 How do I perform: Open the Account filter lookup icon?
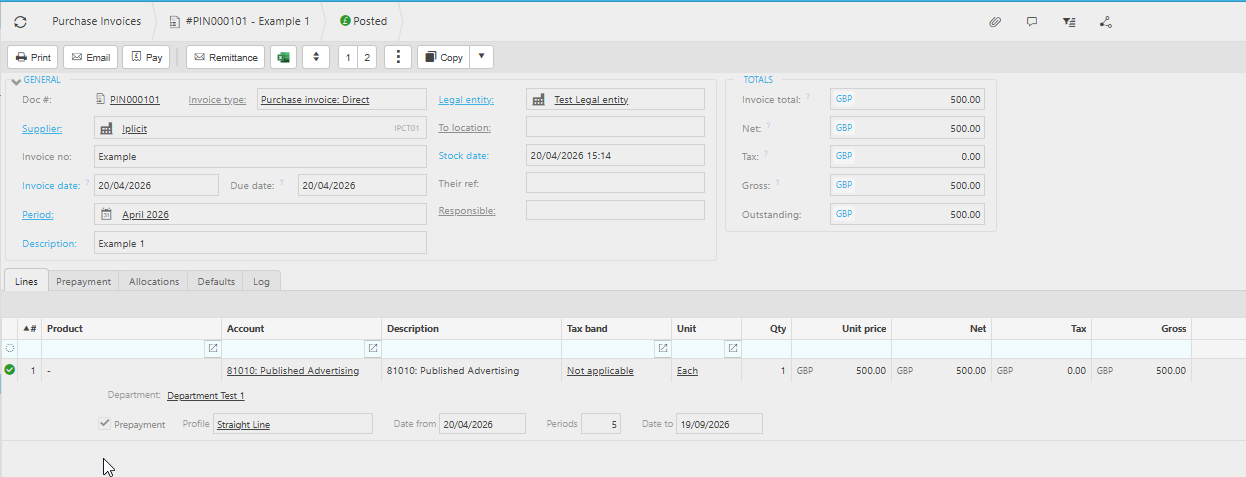[372, 348]
